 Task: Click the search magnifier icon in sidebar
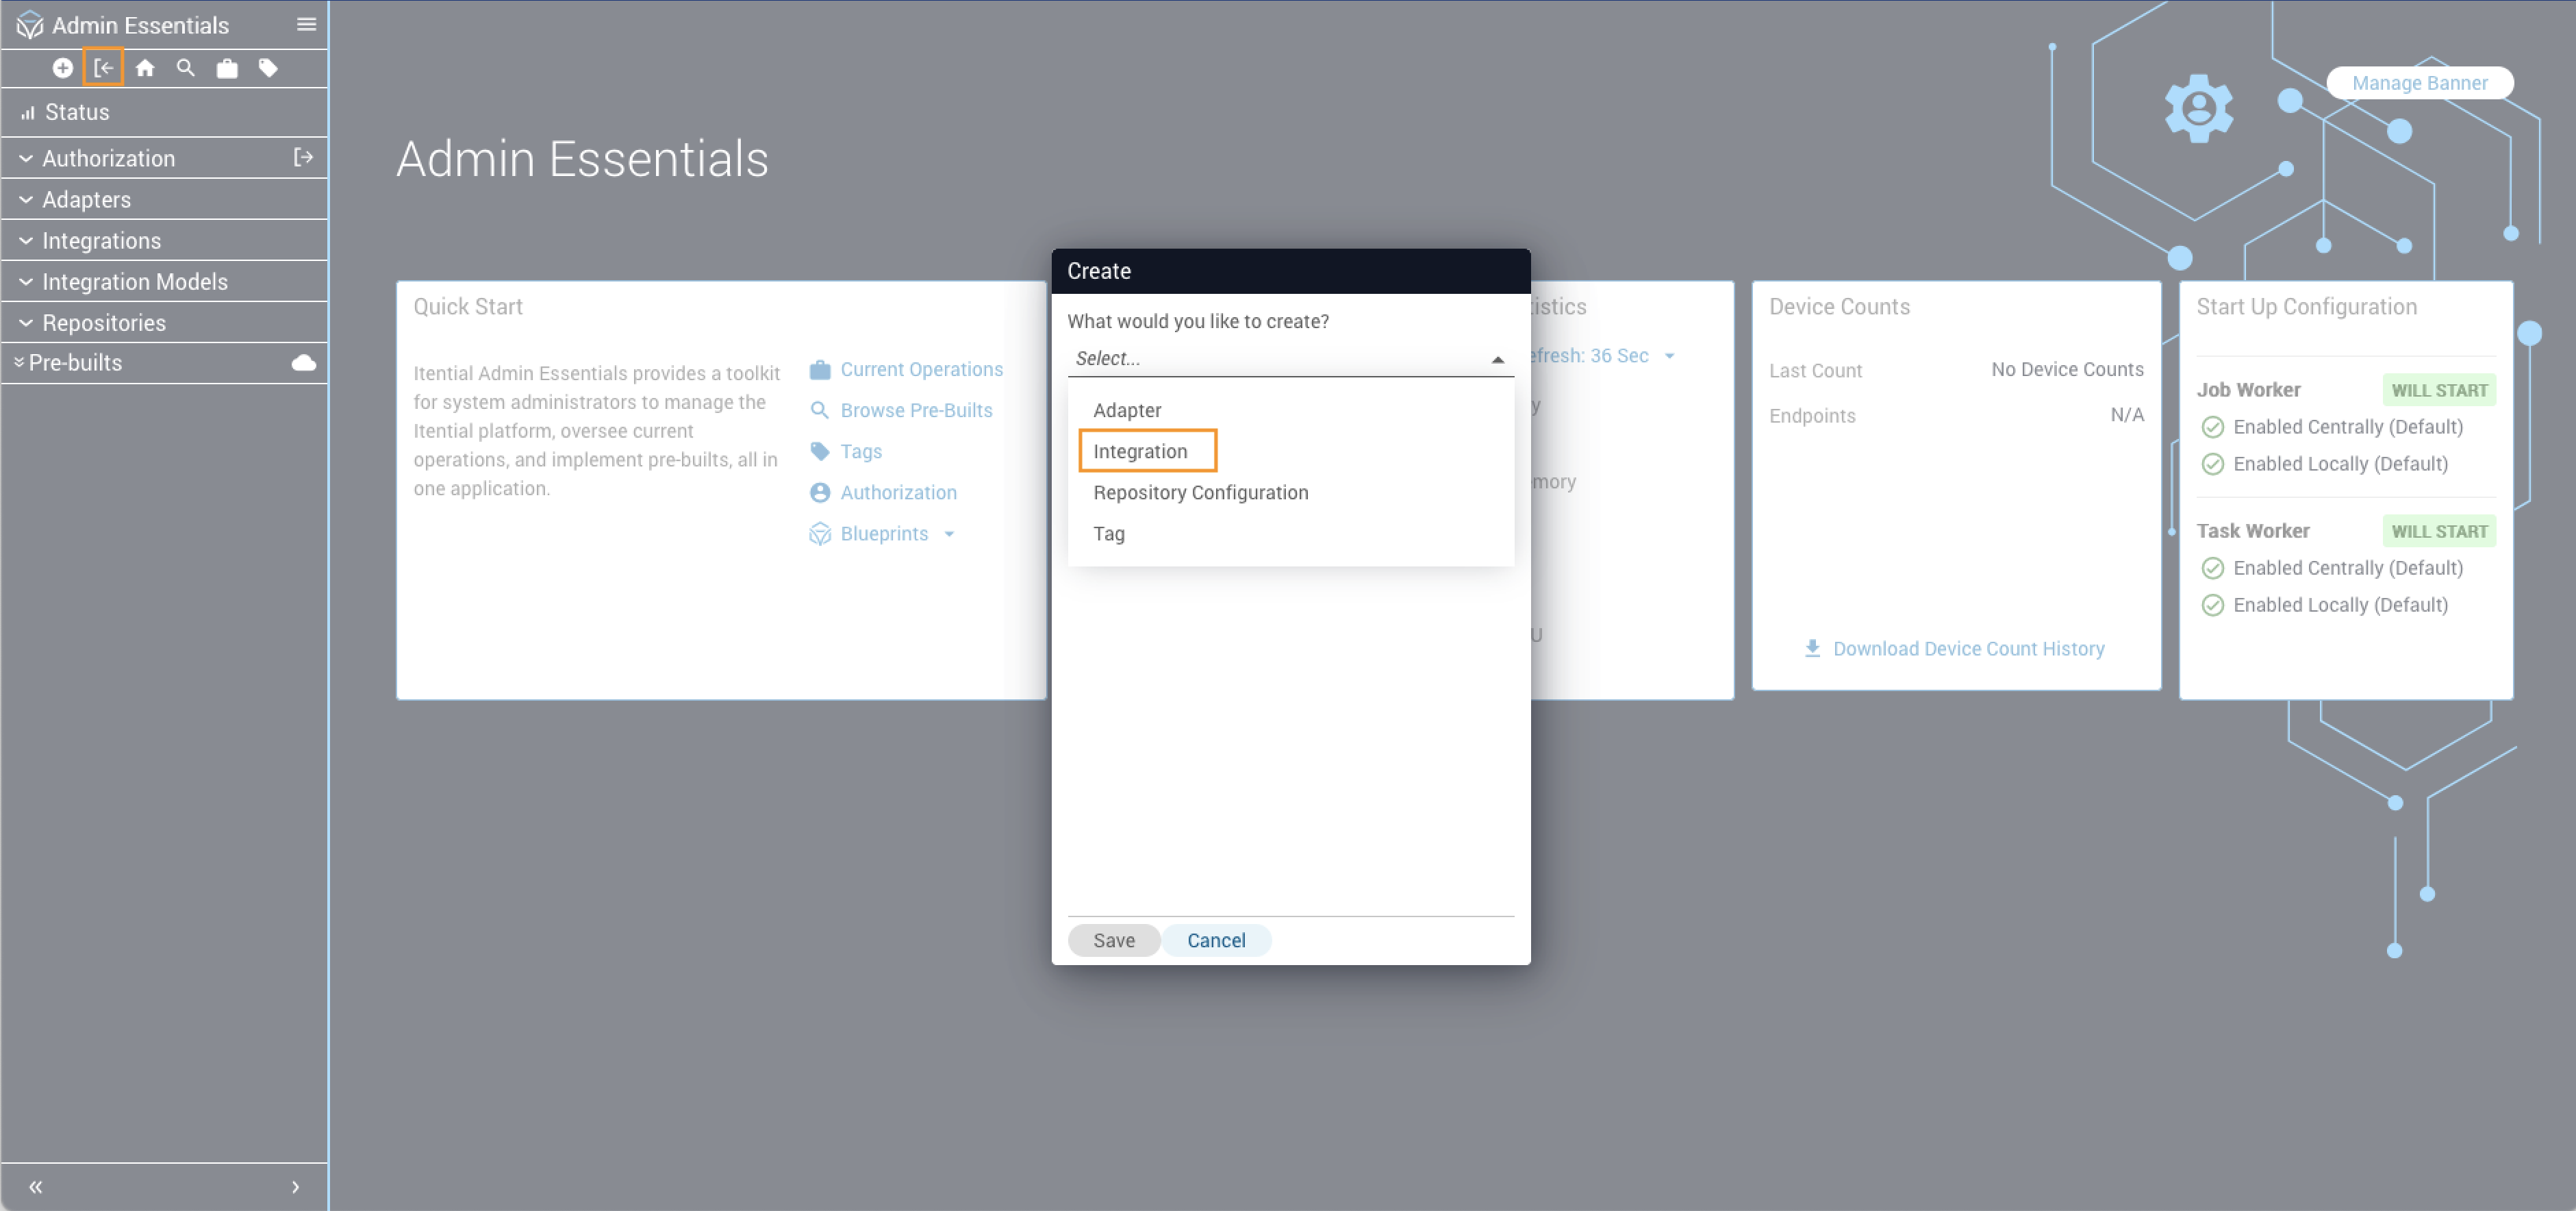click(185, 68)
